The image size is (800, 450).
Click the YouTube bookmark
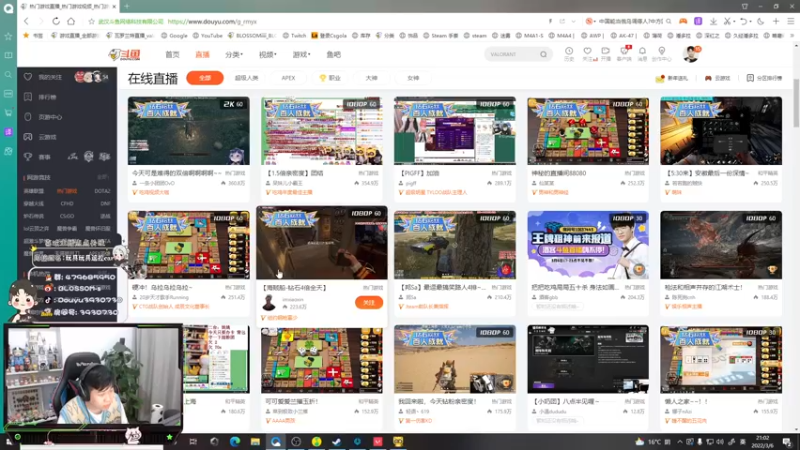tap(208, 36)
